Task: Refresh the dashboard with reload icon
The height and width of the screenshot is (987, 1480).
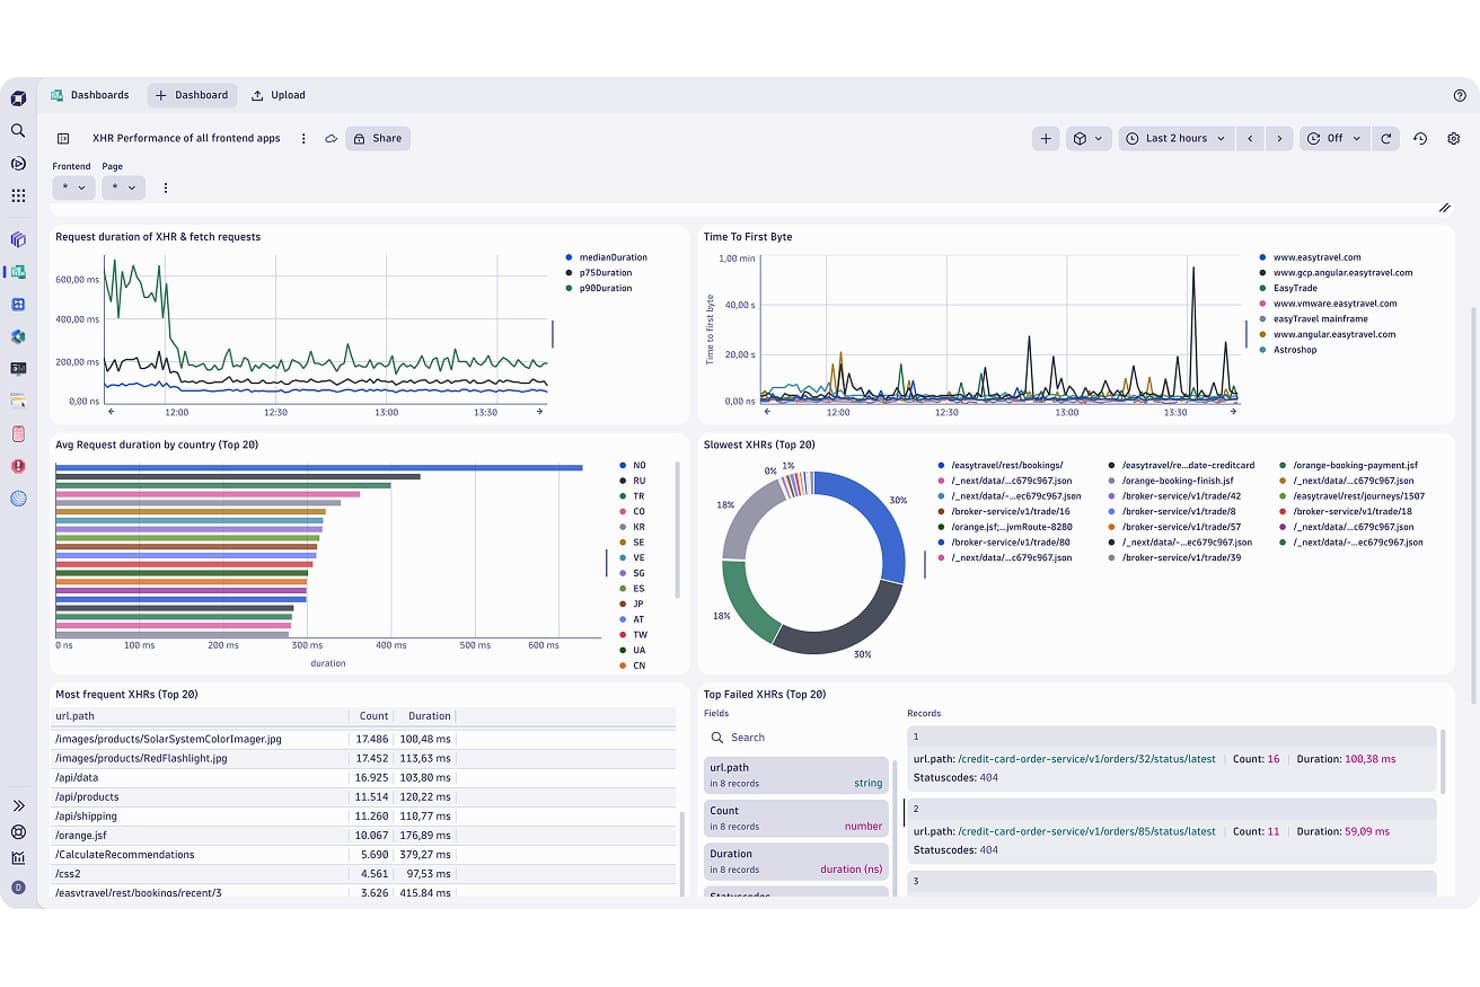Action: [1386, 138]
